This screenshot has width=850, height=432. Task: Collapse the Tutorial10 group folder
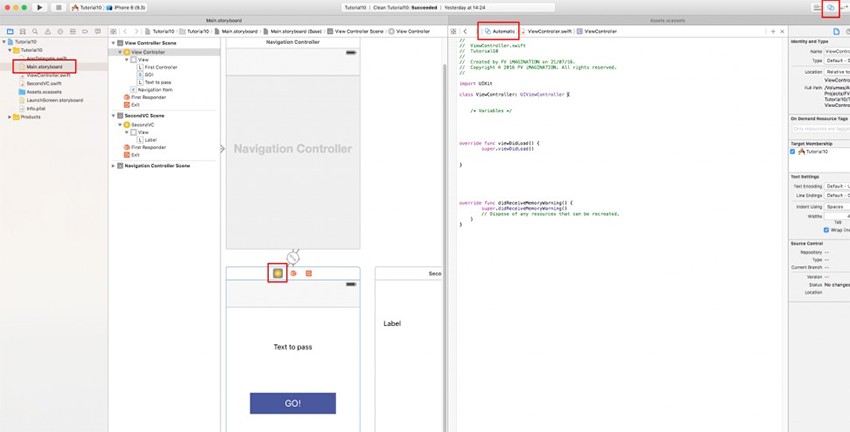(10, 50)
